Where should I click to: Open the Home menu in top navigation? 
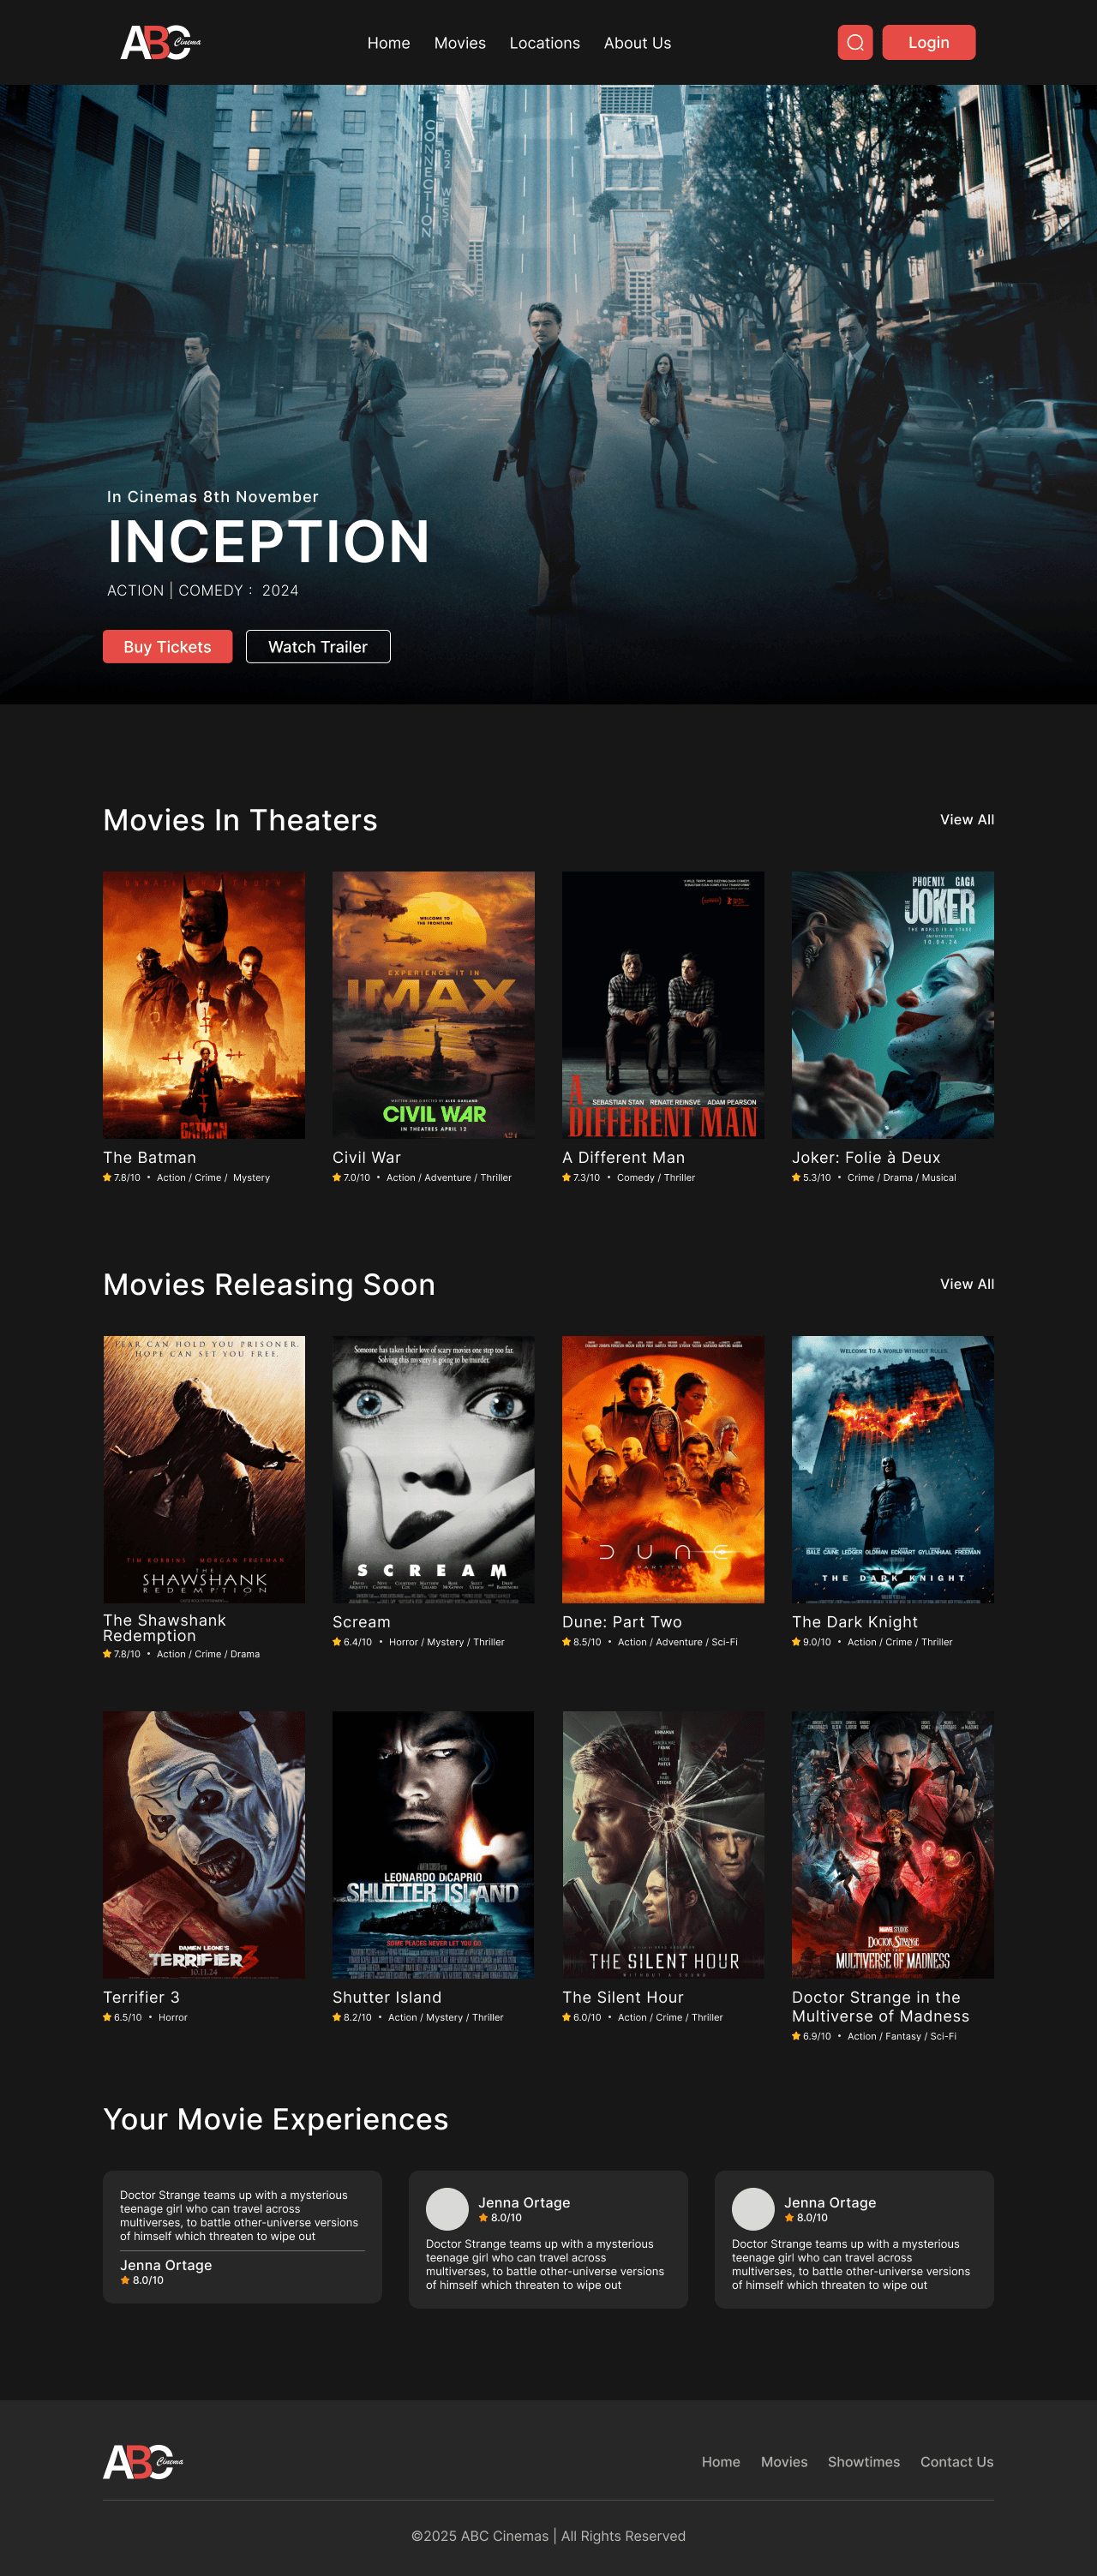[x=388, y=43]
